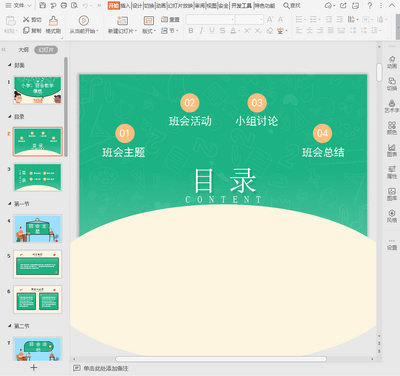Toggle Strikethrough S formatting button

(x=223, y=31)
